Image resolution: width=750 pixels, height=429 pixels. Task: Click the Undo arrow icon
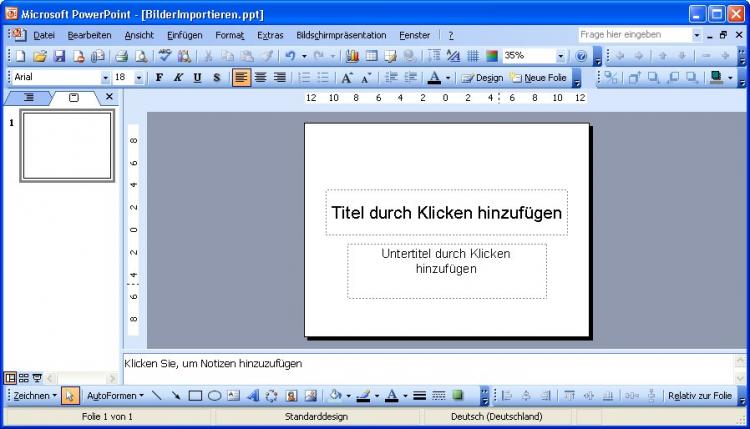pyautogui.click(x=290, y=57)
